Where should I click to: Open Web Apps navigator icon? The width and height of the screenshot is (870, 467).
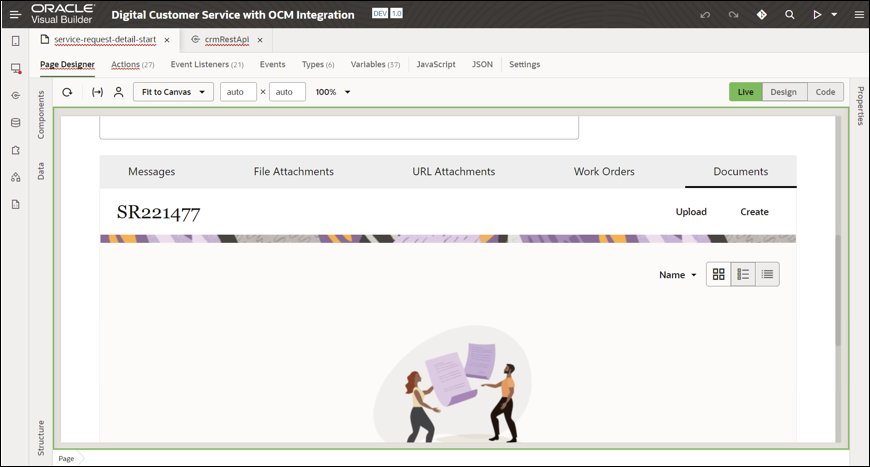[x=16, y=68]
